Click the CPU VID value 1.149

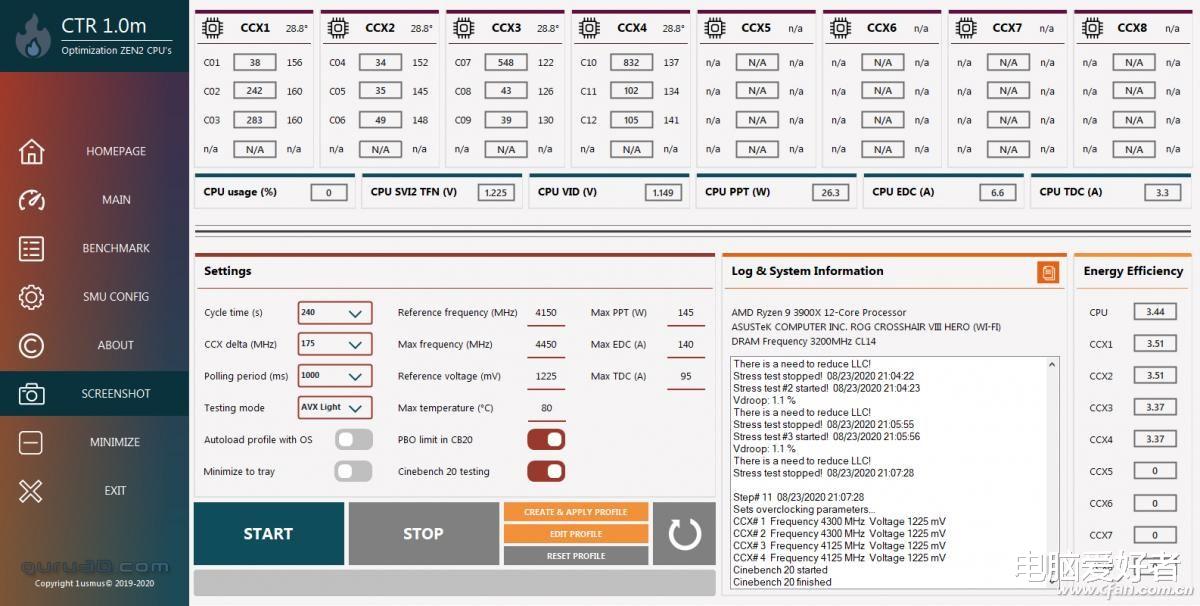663,193
